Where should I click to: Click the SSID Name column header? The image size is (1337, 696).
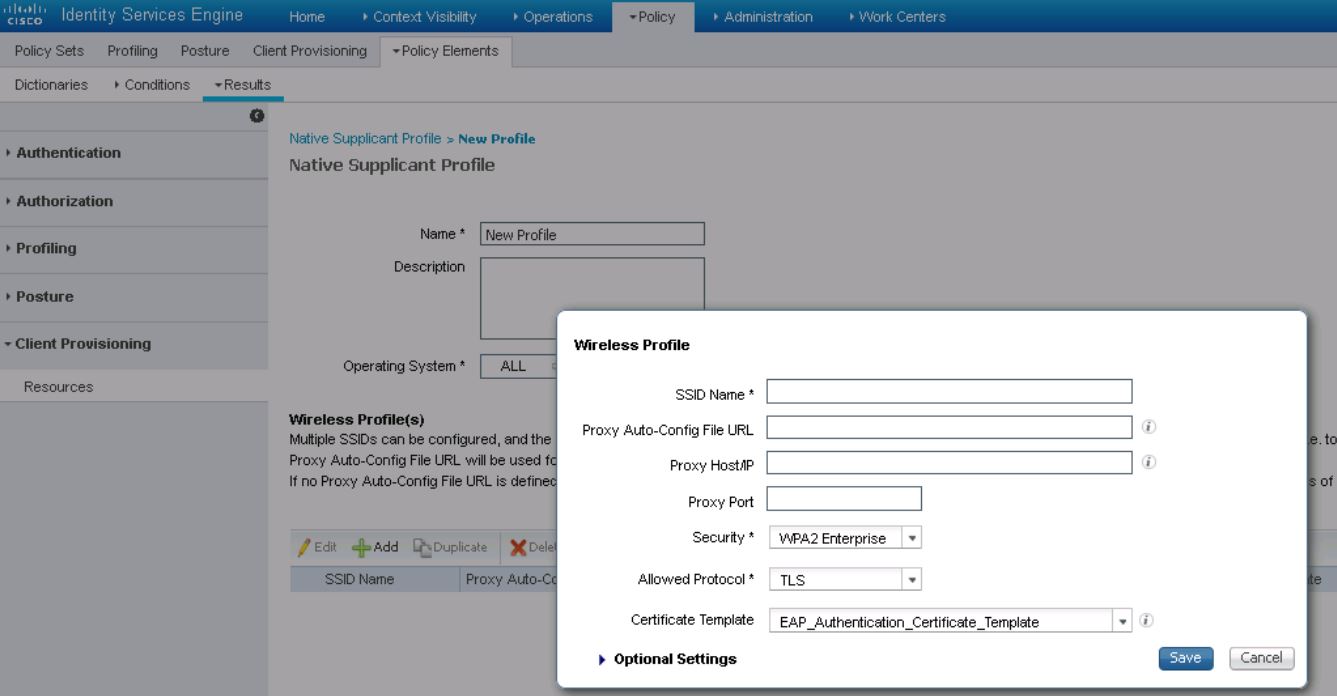click(358, 579)
